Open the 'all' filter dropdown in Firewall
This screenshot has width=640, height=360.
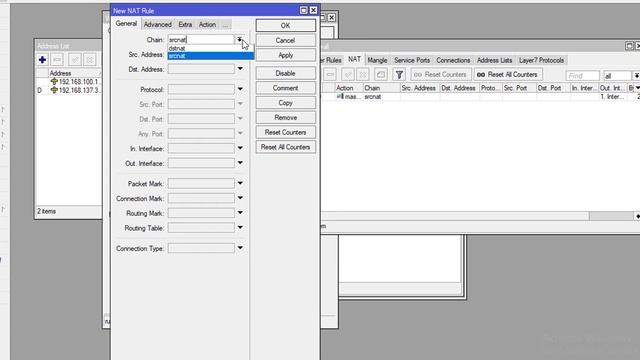click(636, 76)
